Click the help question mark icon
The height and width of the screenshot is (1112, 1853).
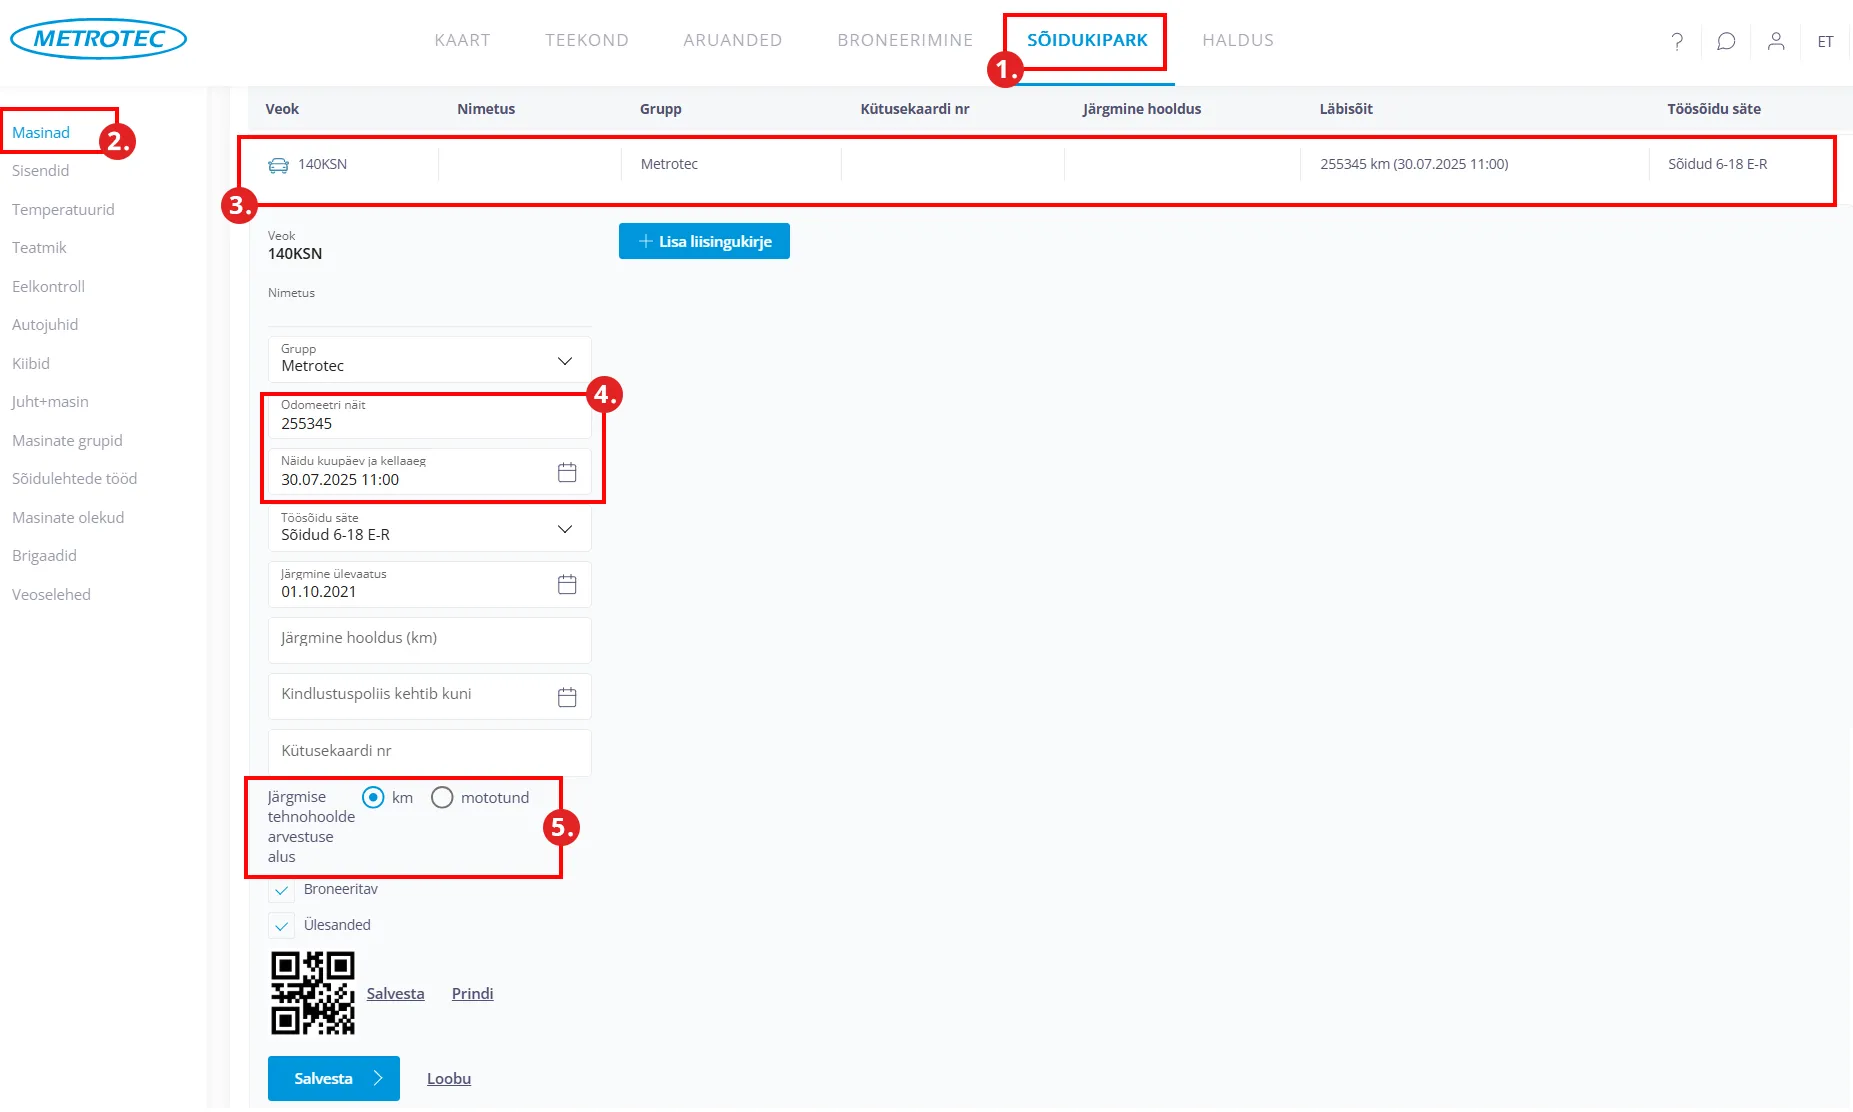pyautogui.click(x=1677, y=41)
